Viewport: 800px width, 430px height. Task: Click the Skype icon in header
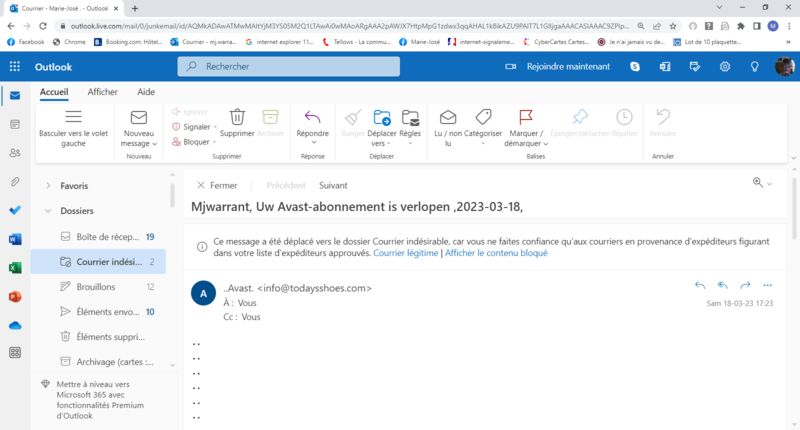(635, 66)
